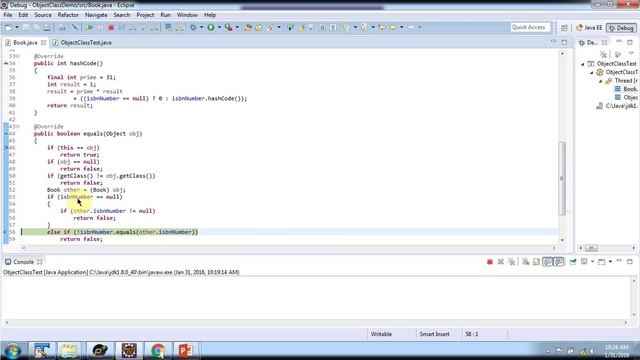Screen dimensions: 640x360
Task: Terminate the process from Console toolbar
Action: click(490, 262)
